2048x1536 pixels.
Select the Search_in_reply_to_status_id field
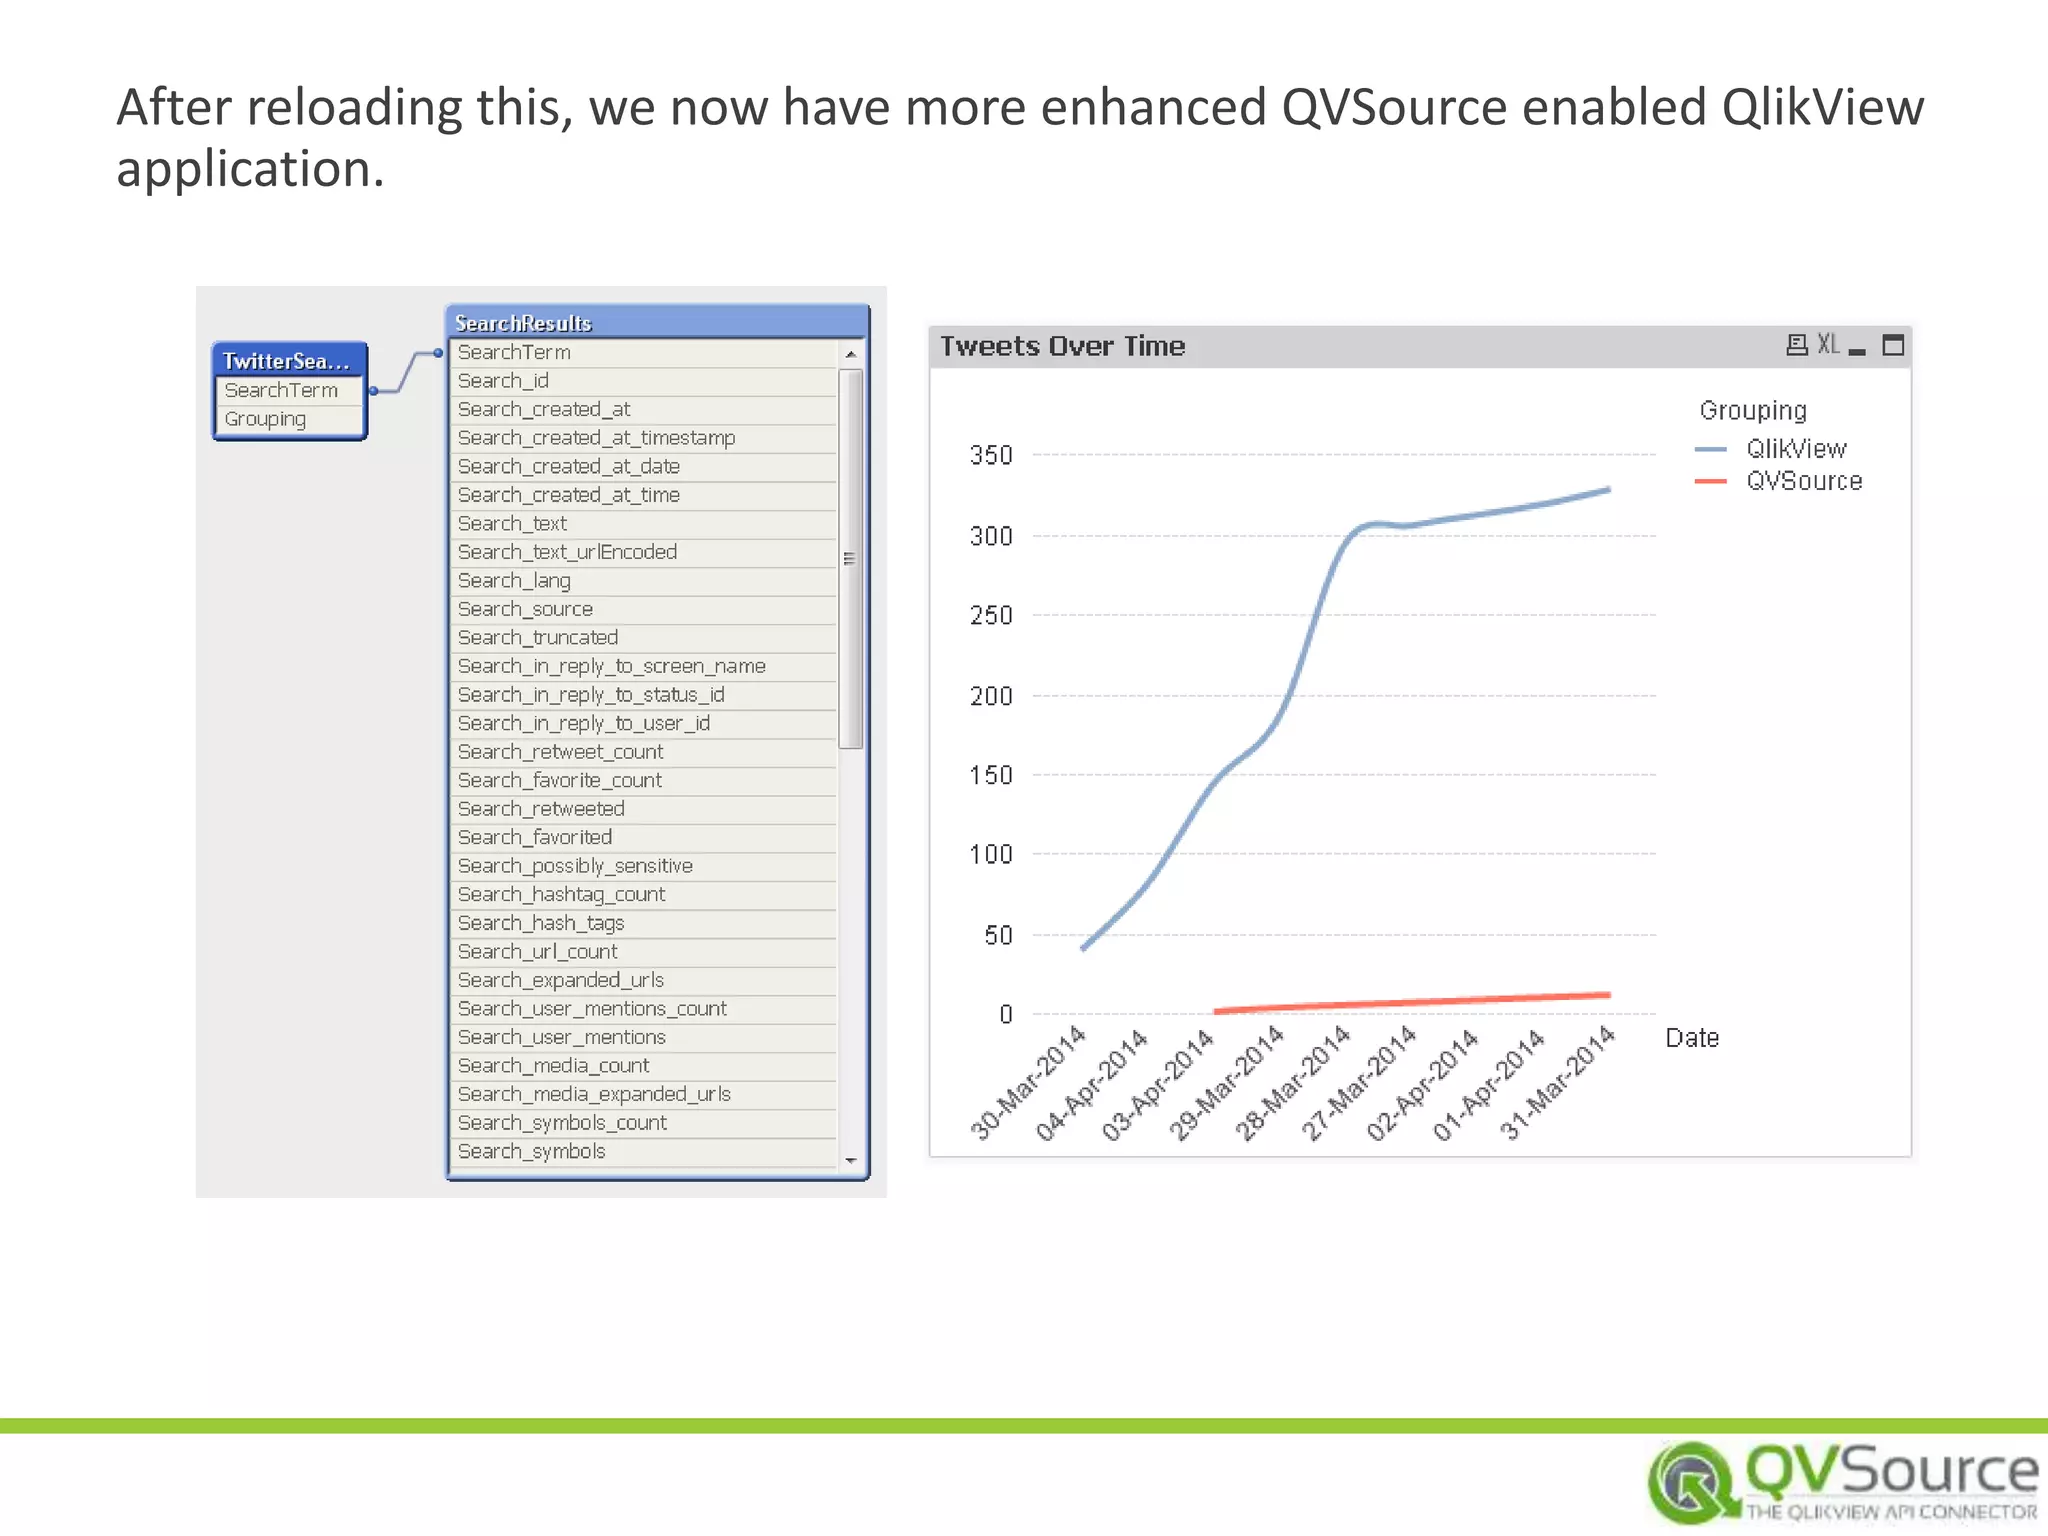643,694
